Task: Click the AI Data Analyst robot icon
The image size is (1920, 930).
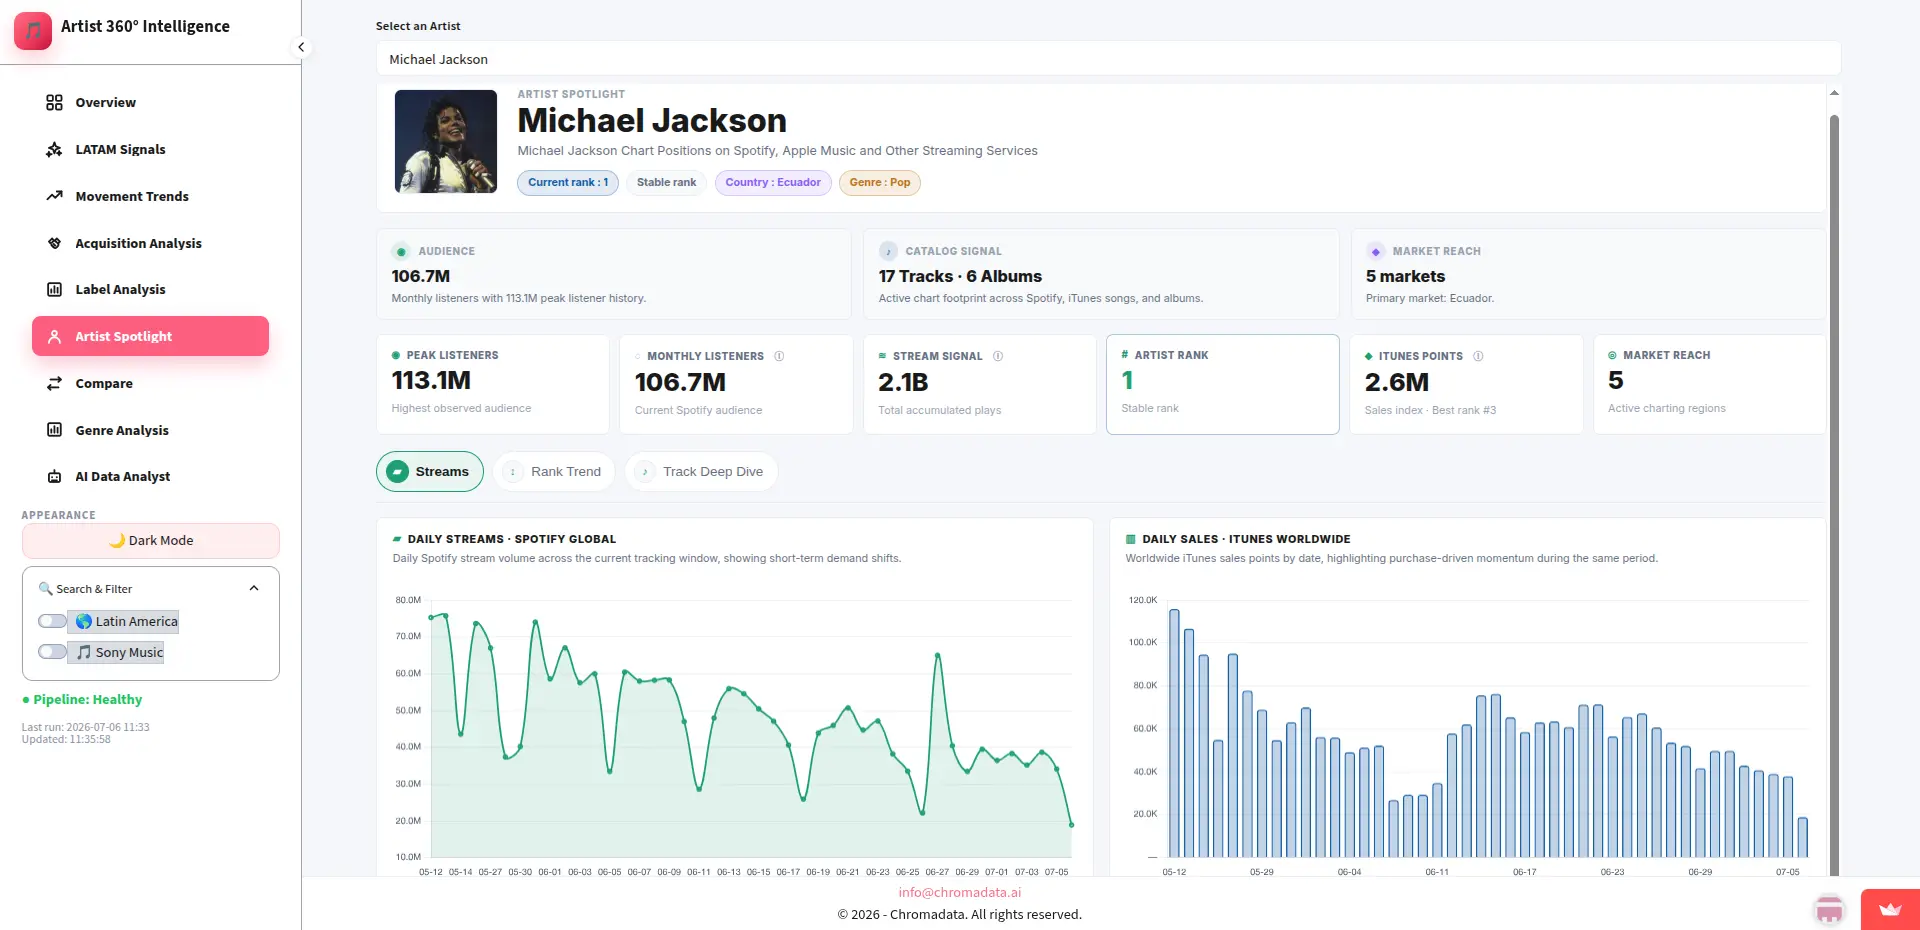Action: (x=54, y=477)
